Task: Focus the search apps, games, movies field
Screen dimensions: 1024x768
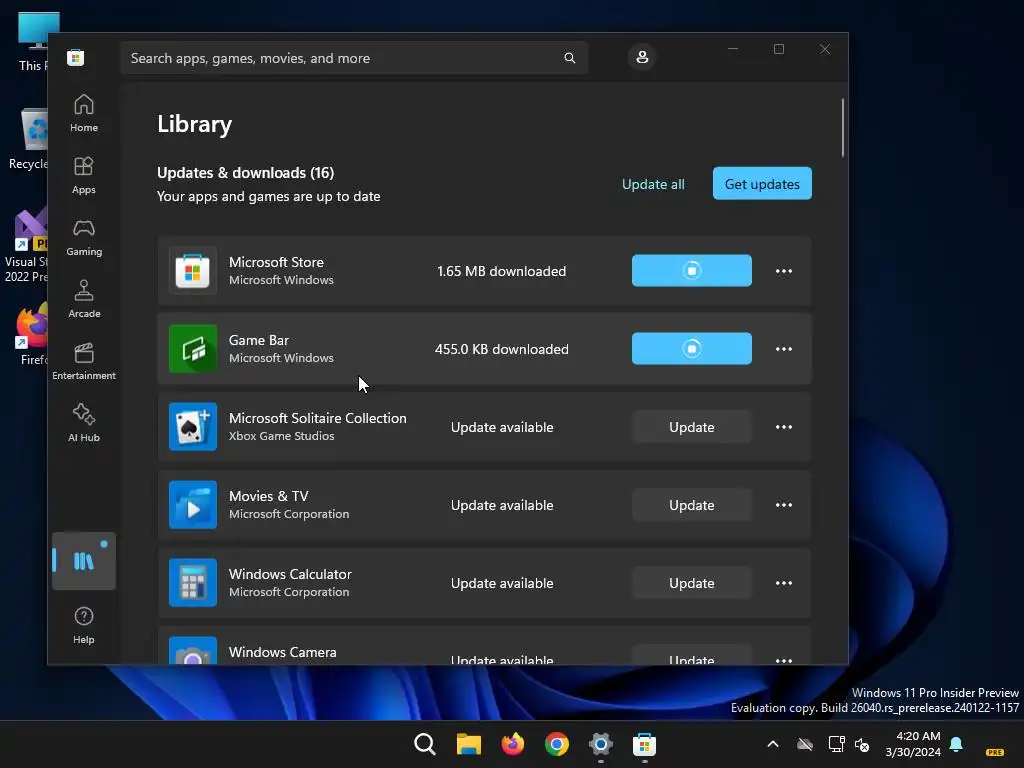Action: point(354,58)
